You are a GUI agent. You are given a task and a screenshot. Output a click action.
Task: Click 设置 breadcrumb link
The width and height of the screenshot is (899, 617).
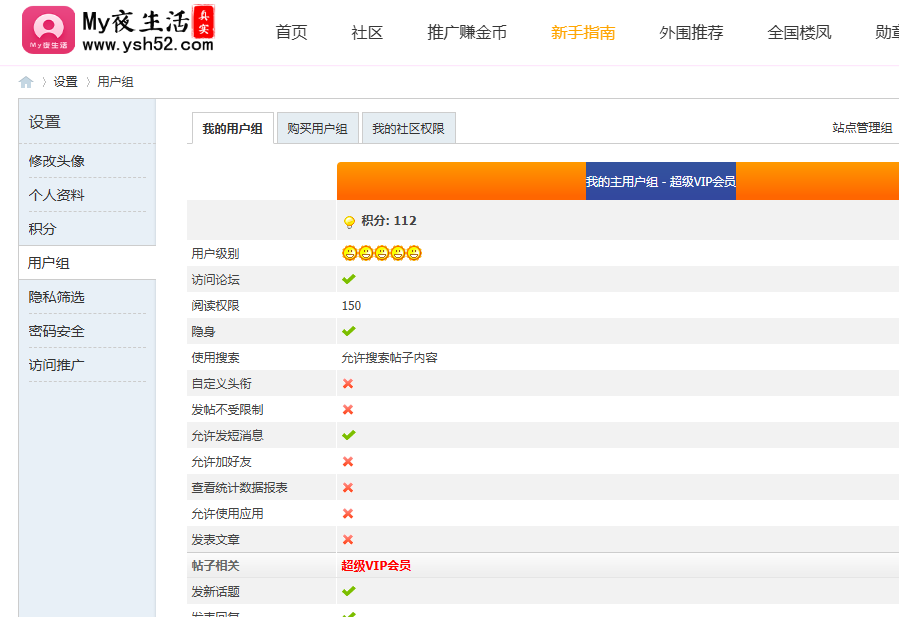pos(65,82)
